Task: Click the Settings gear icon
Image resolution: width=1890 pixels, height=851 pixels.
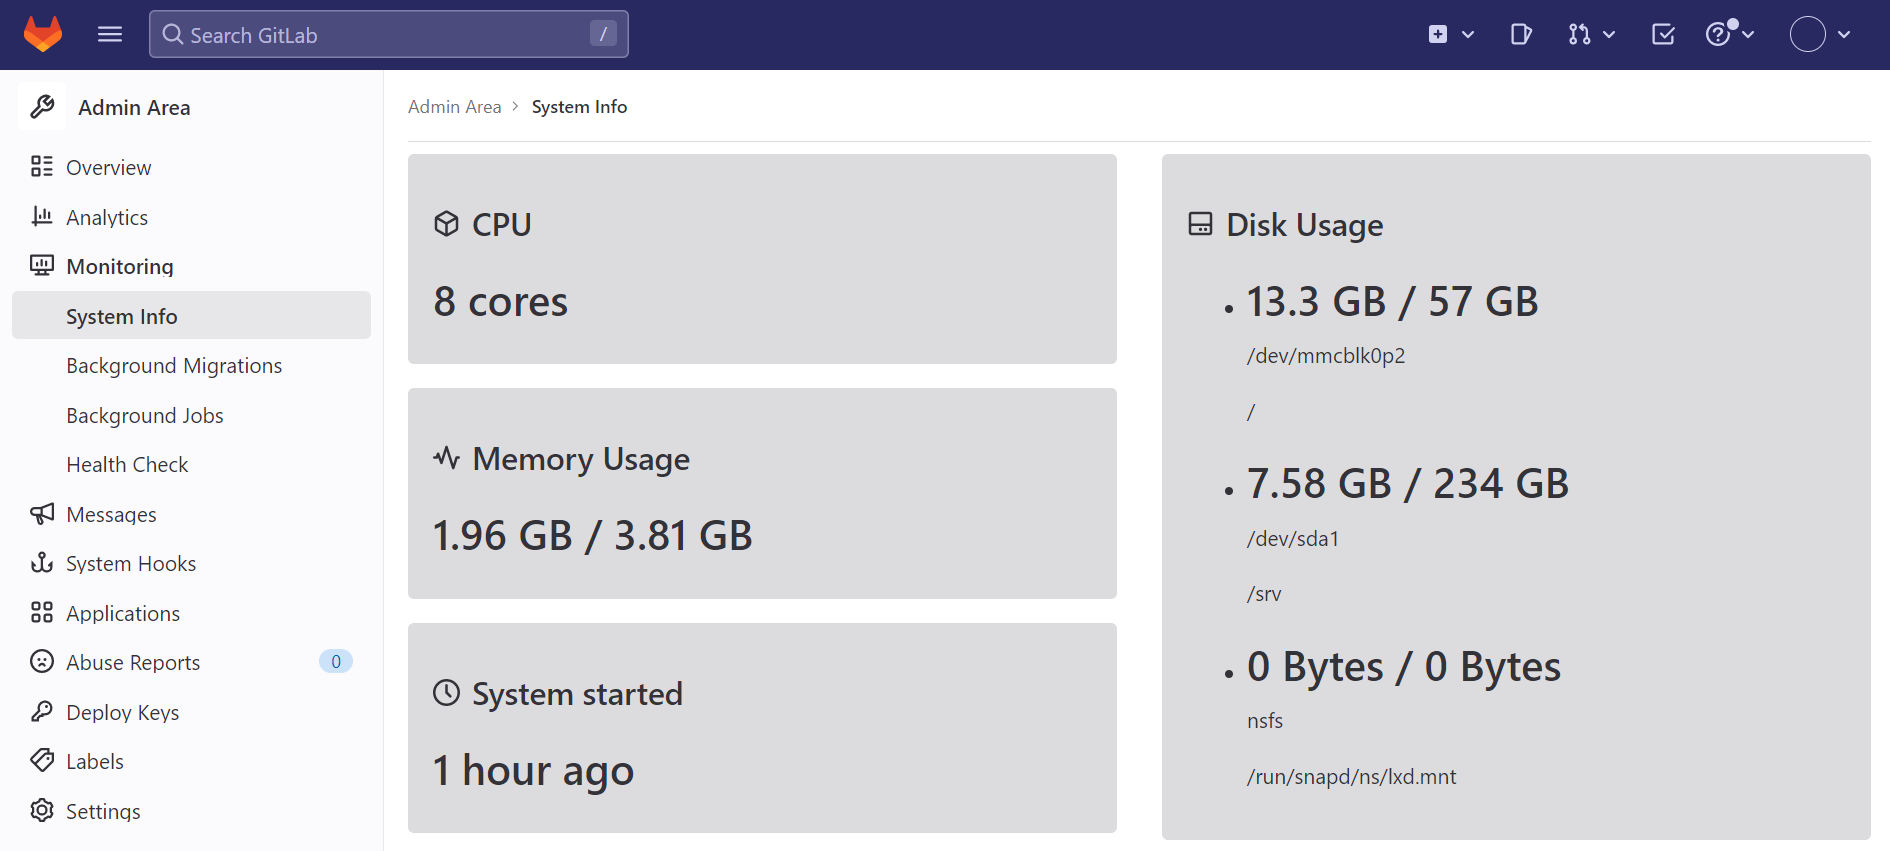Action: coord(42,810)
